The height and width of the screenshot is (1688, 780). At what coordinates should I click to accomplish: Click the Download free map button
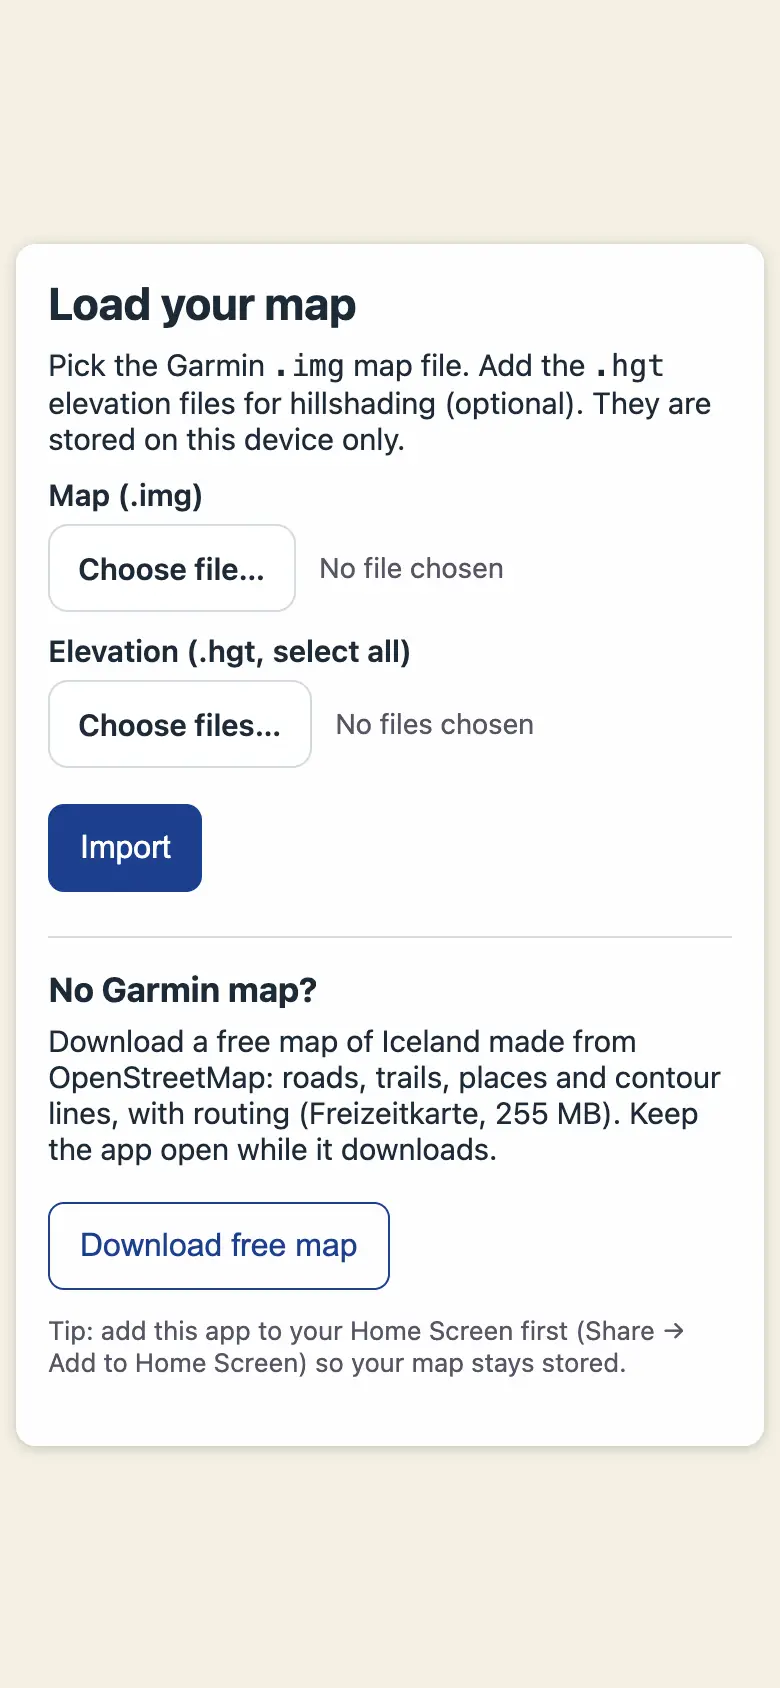coord(219,1246)
